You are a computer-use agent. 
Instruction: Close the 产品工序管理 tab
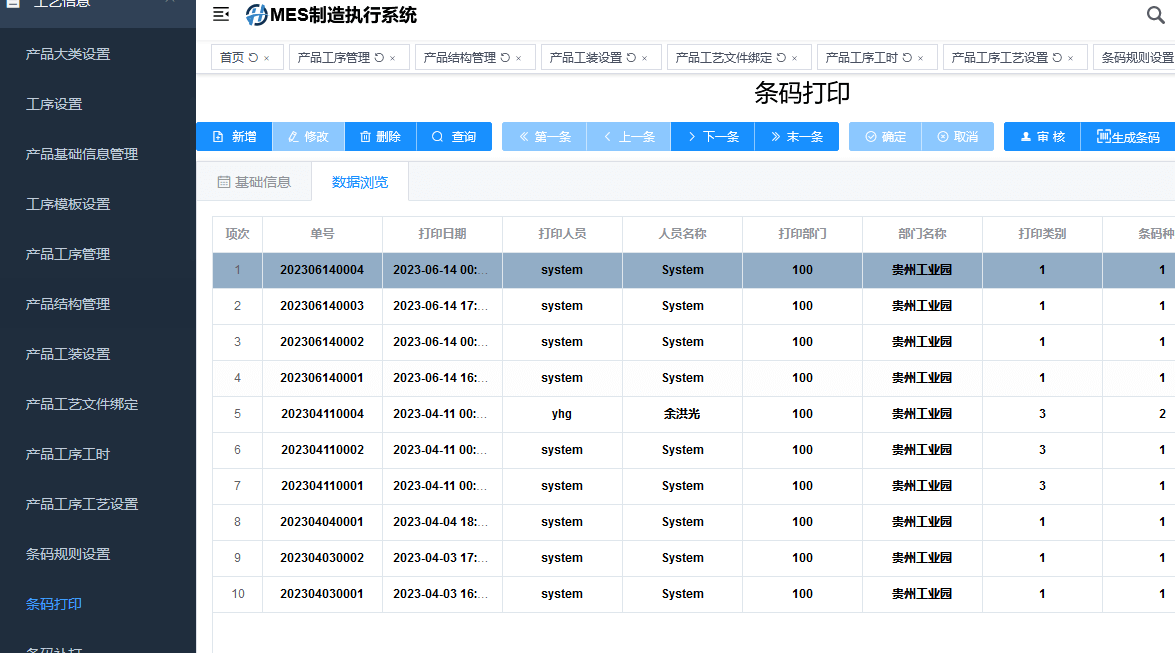tap(393, 58)
